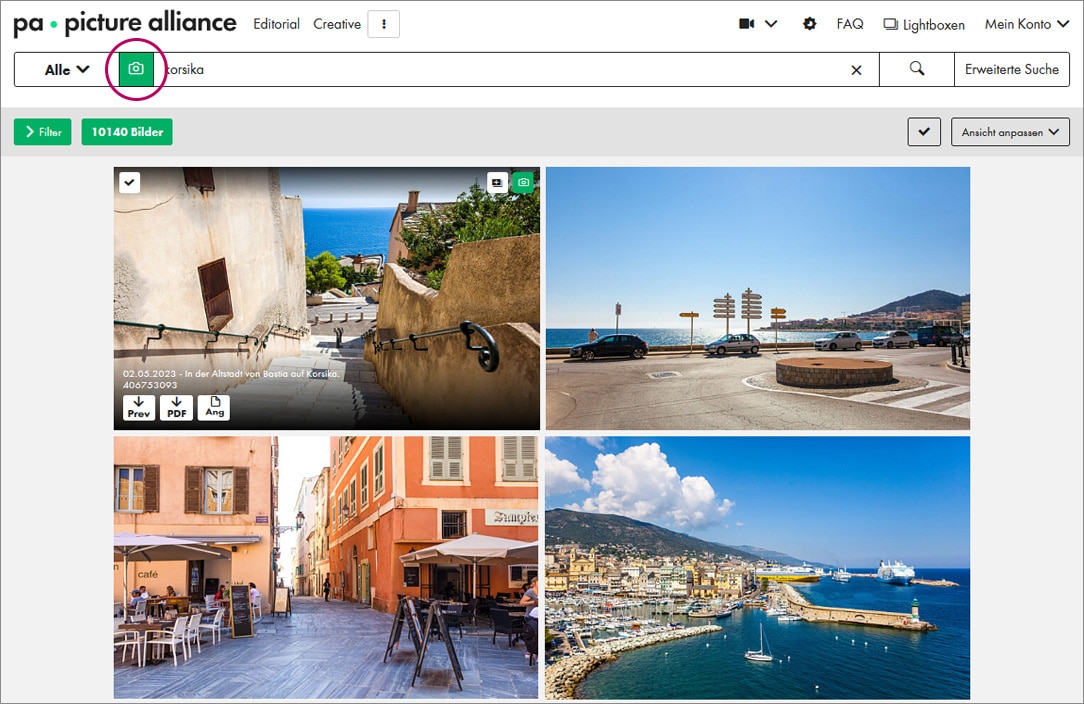Add first image to lightbox icon

pos(497,182)
